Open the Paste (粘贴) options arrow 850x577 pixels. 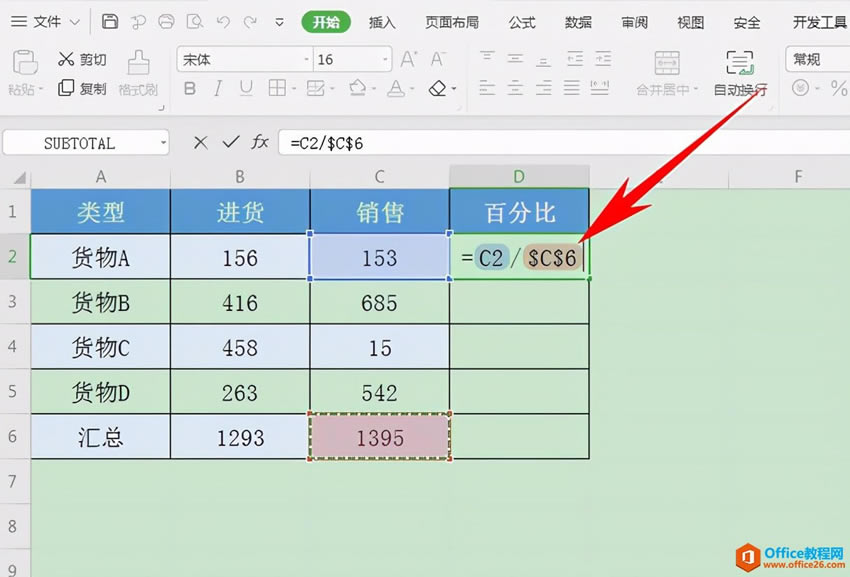pos(41,88)
